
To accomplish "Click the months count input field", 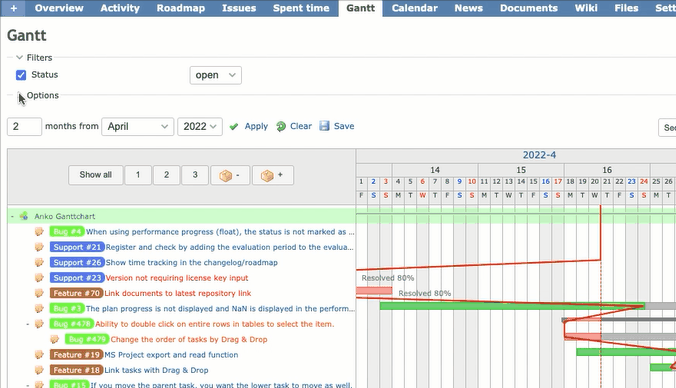I will (x=24, y=127).
